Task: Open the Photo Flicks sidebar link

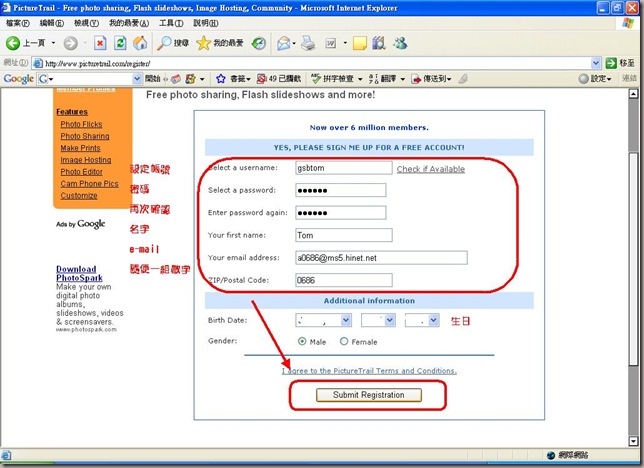Action: coord(81,124)
